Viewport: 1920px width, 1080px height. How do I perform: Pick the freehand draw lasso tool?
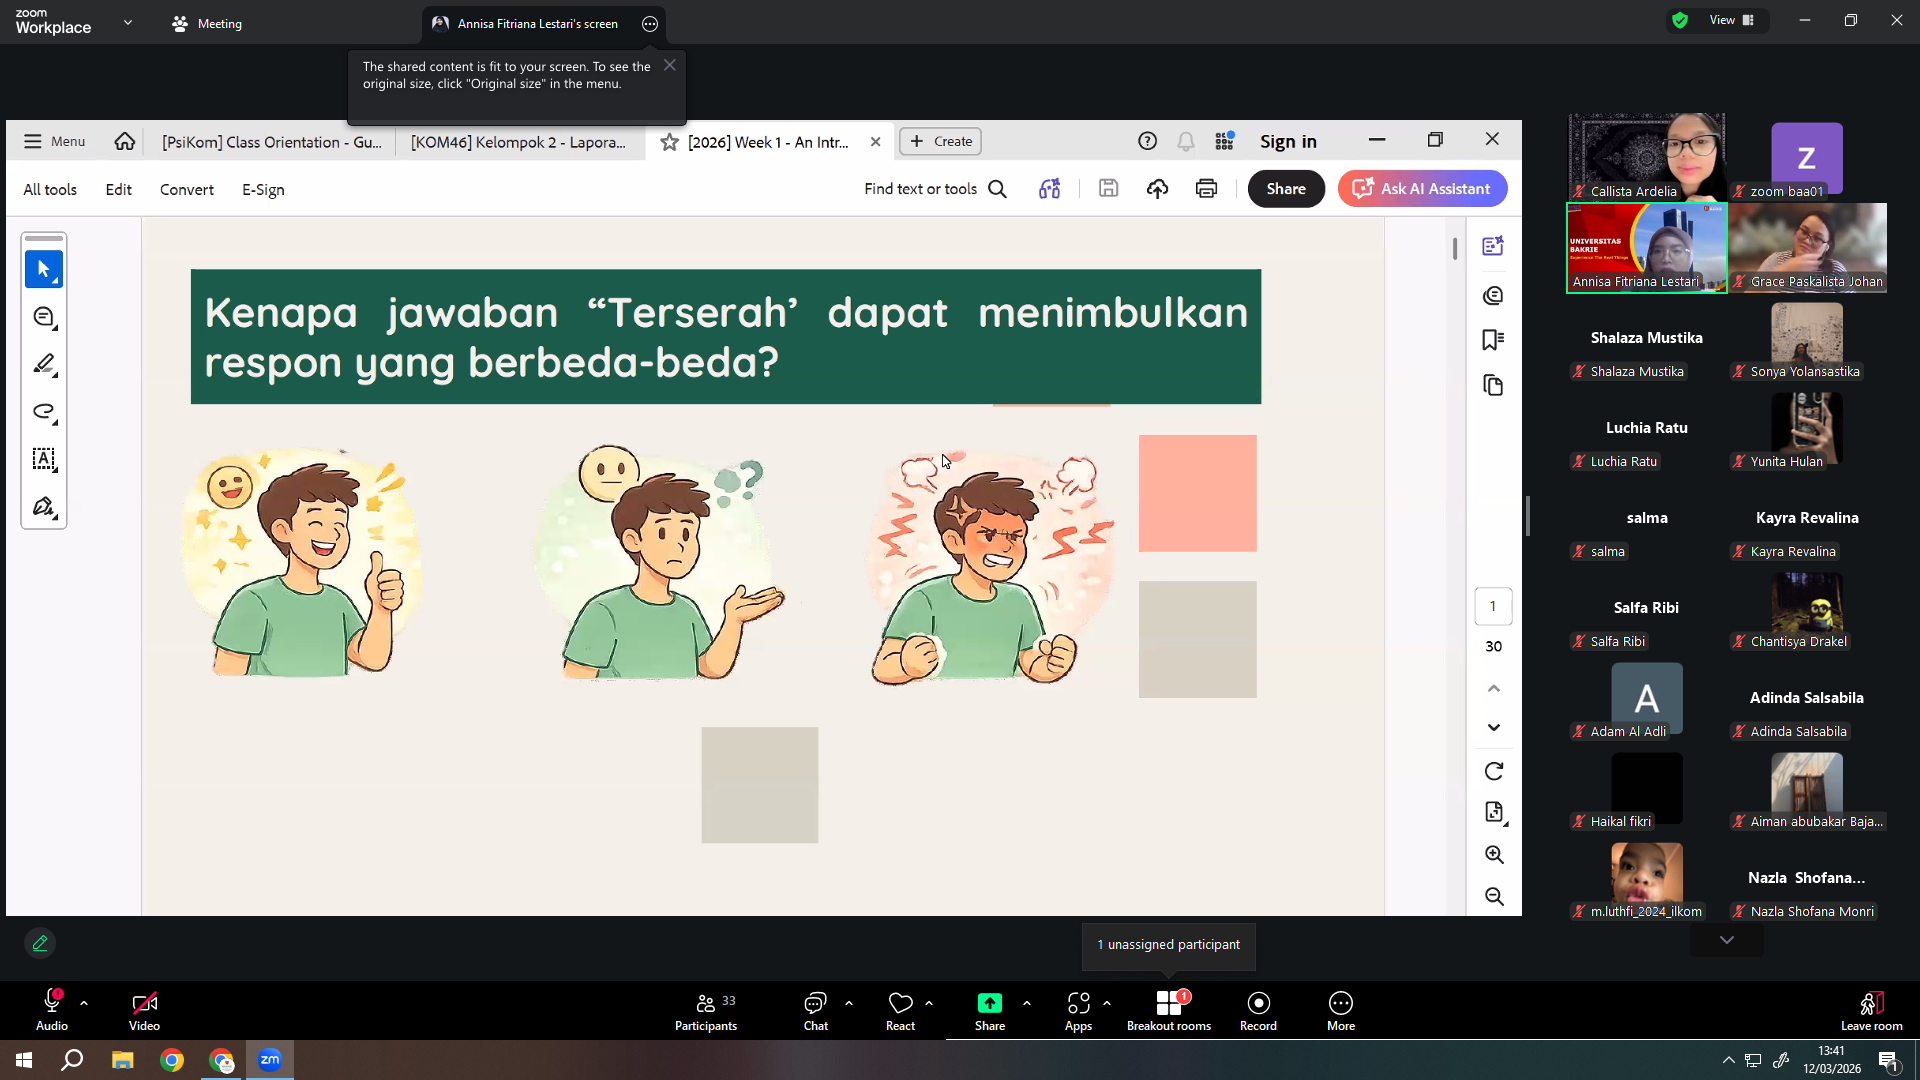[44, 412]
